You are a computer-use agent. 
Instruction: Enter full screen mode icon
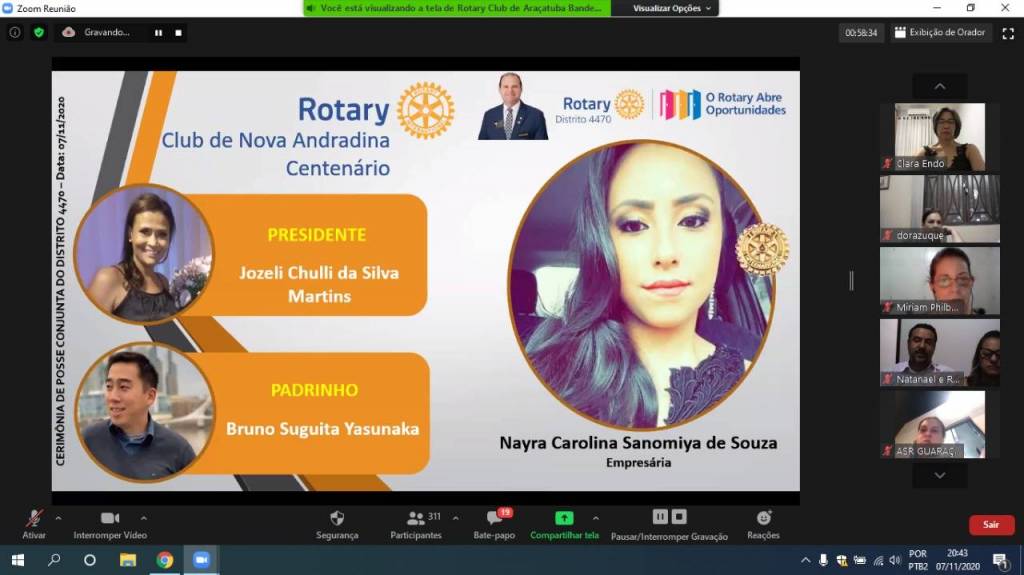click(1008, 33)
